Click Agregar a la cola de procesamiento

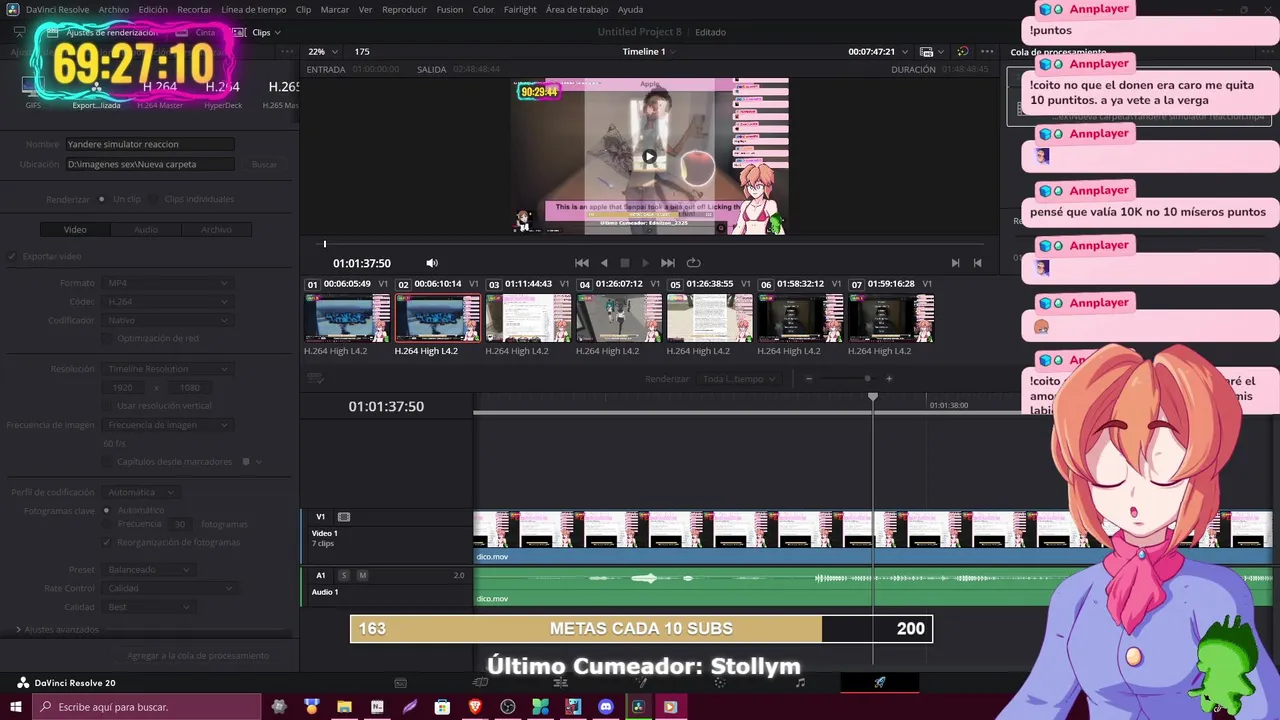pyautogui.click(x=198, y=656)
